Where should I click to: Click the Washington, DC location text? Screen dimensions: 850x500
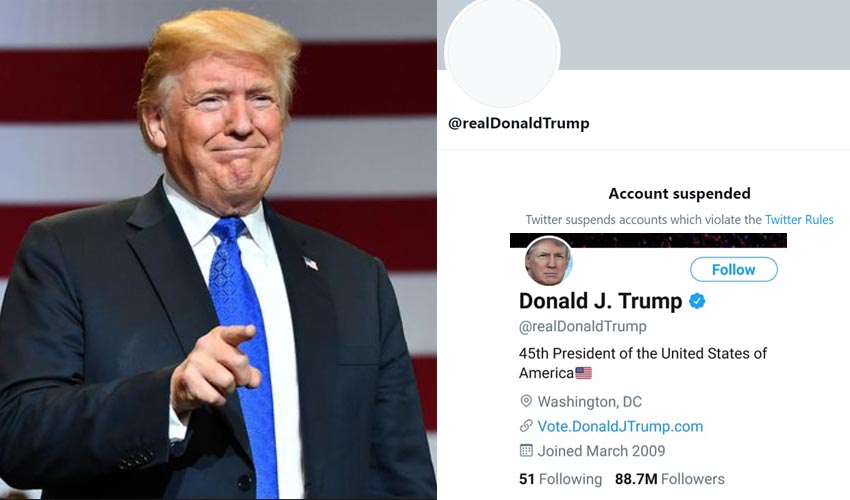590,402
